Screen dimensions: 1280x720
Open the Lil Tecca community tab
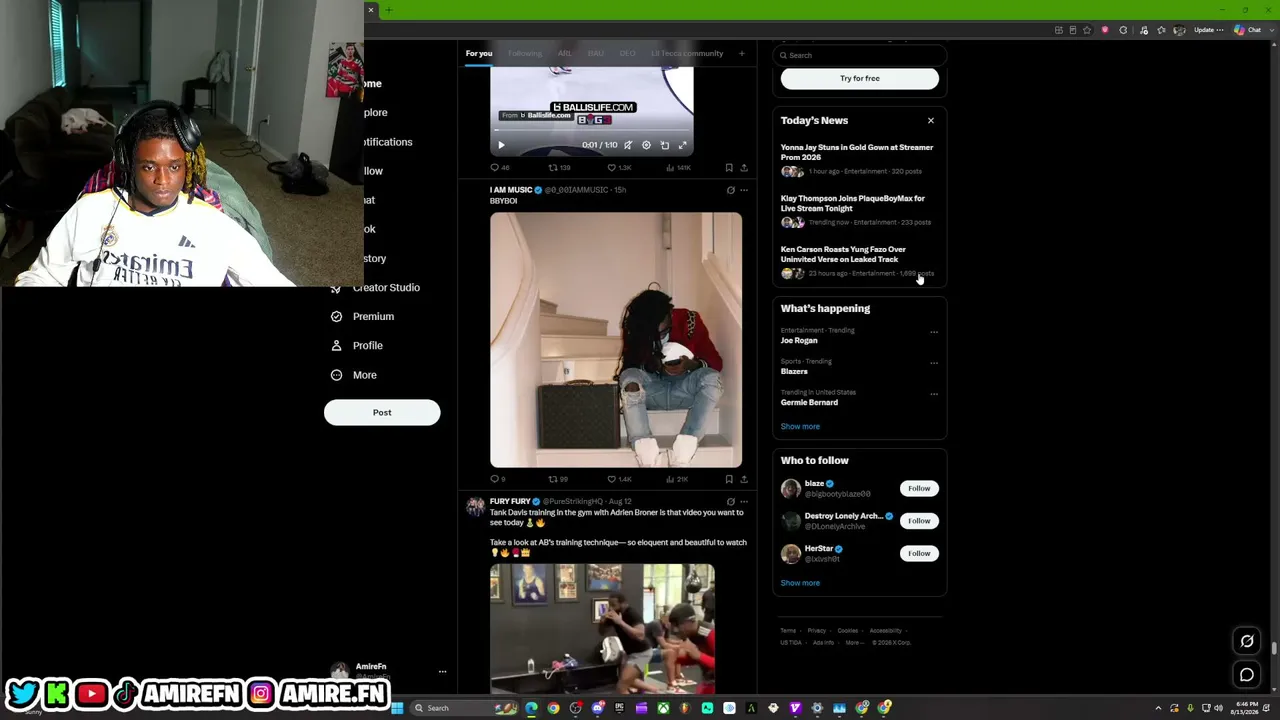[x=687, y=53]
